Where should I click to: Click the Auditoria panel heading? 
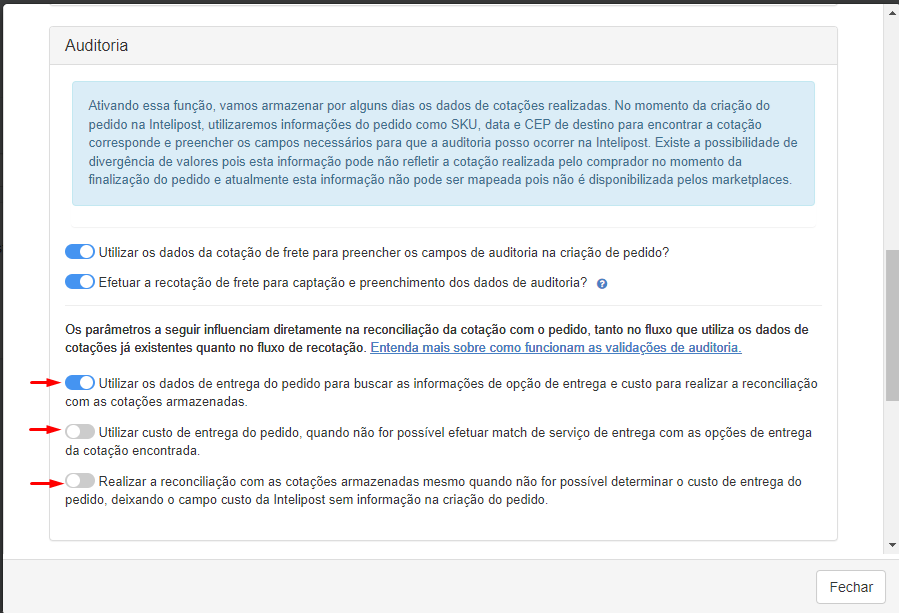[96, 45]
